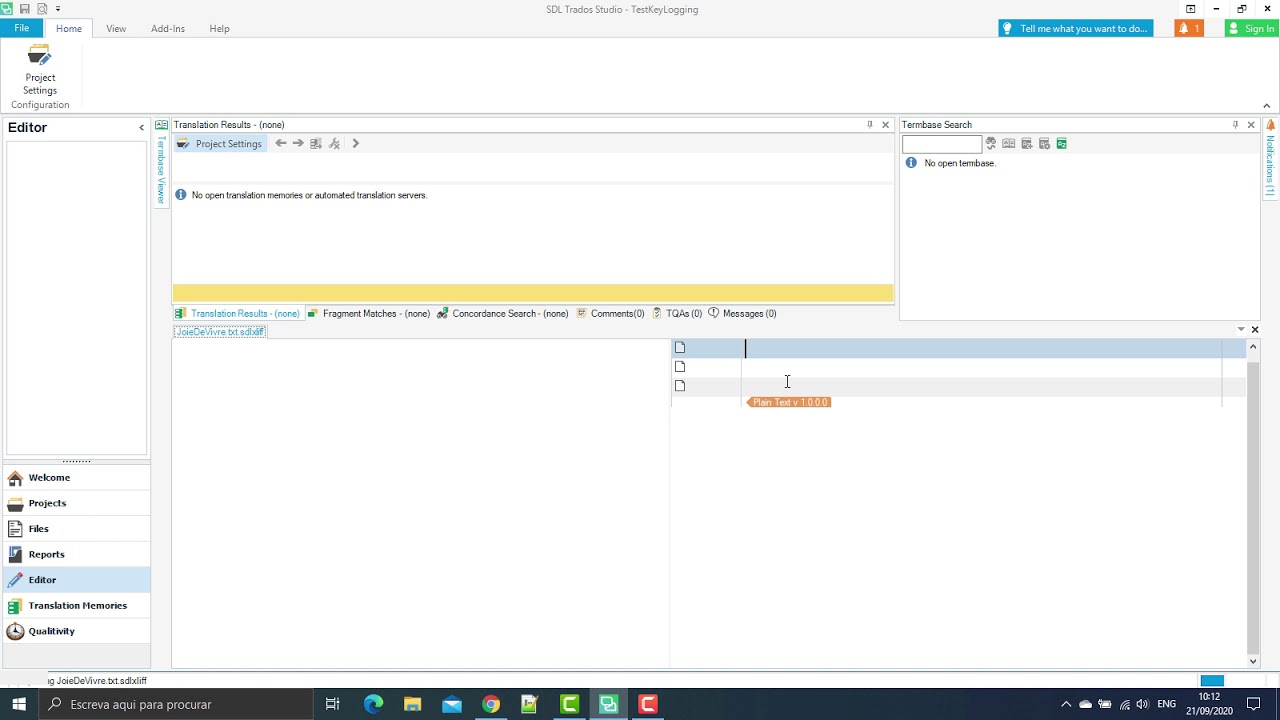Collapse the ribbon with the chevron

(1266, 105)
